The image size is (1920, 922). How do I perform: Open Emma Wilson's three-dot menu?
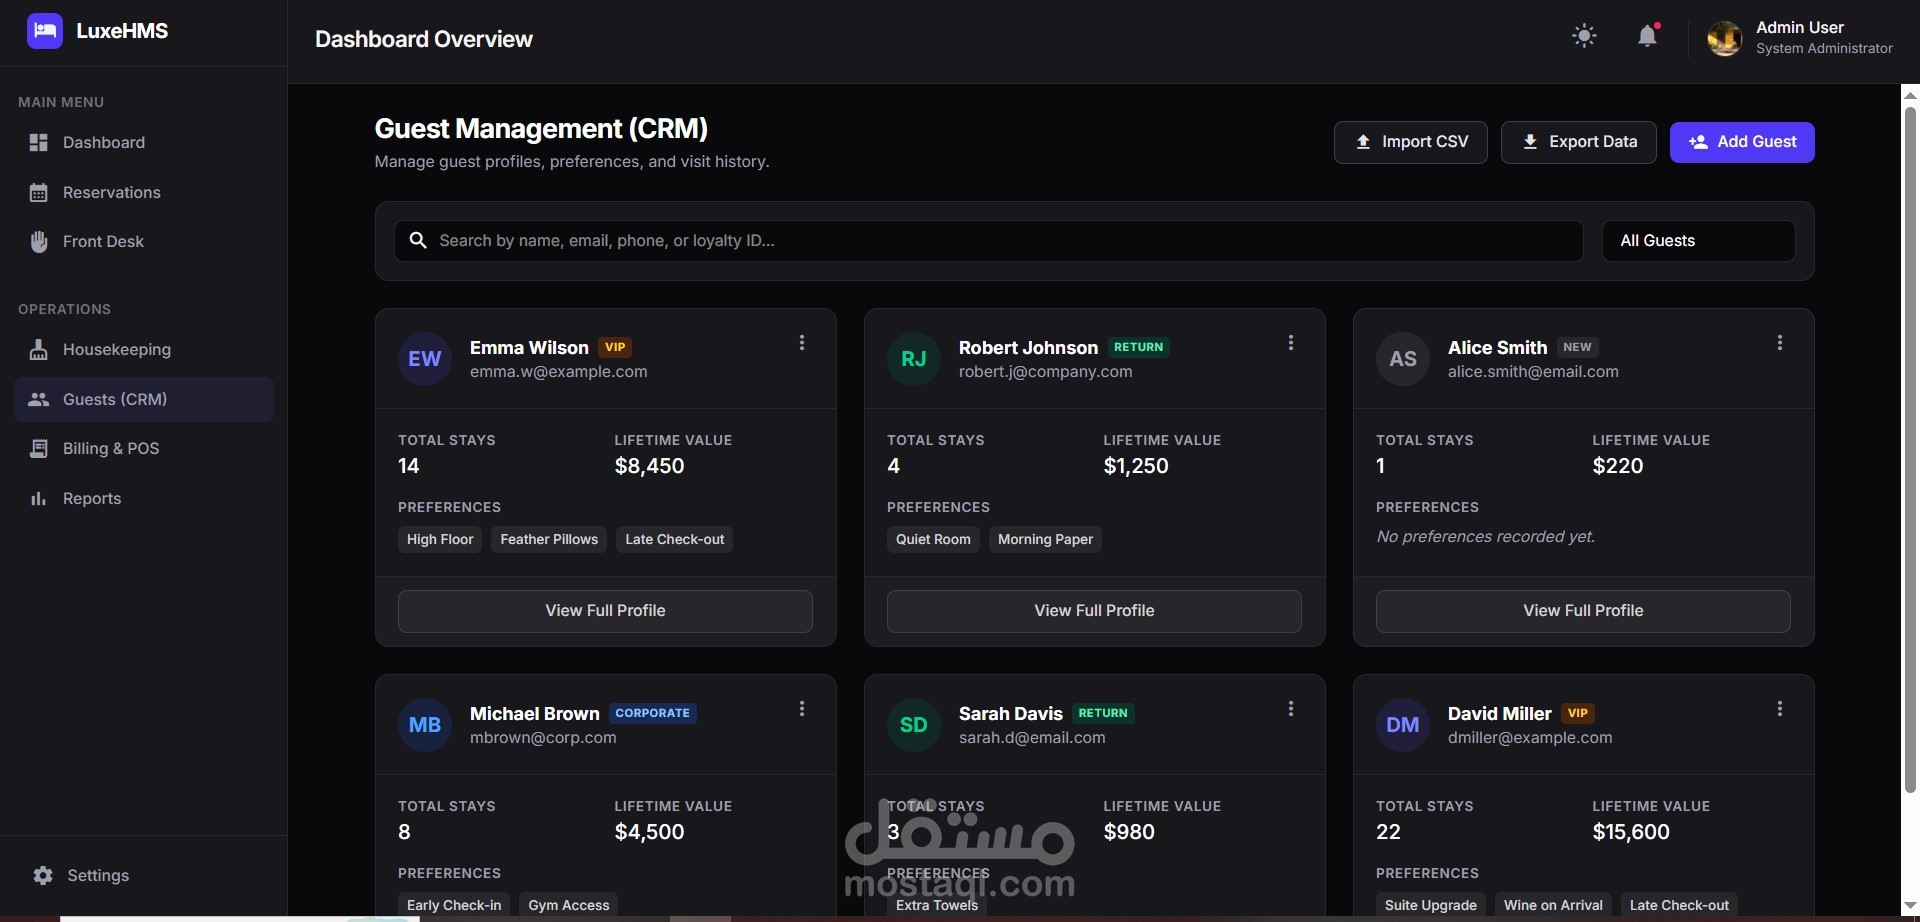[x=802, y=343]
